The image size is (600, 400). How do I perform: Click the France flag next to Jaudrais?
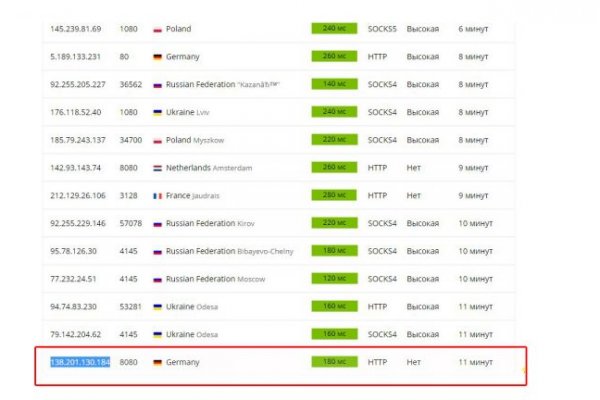pyautogui.click(x=157, y=197)
